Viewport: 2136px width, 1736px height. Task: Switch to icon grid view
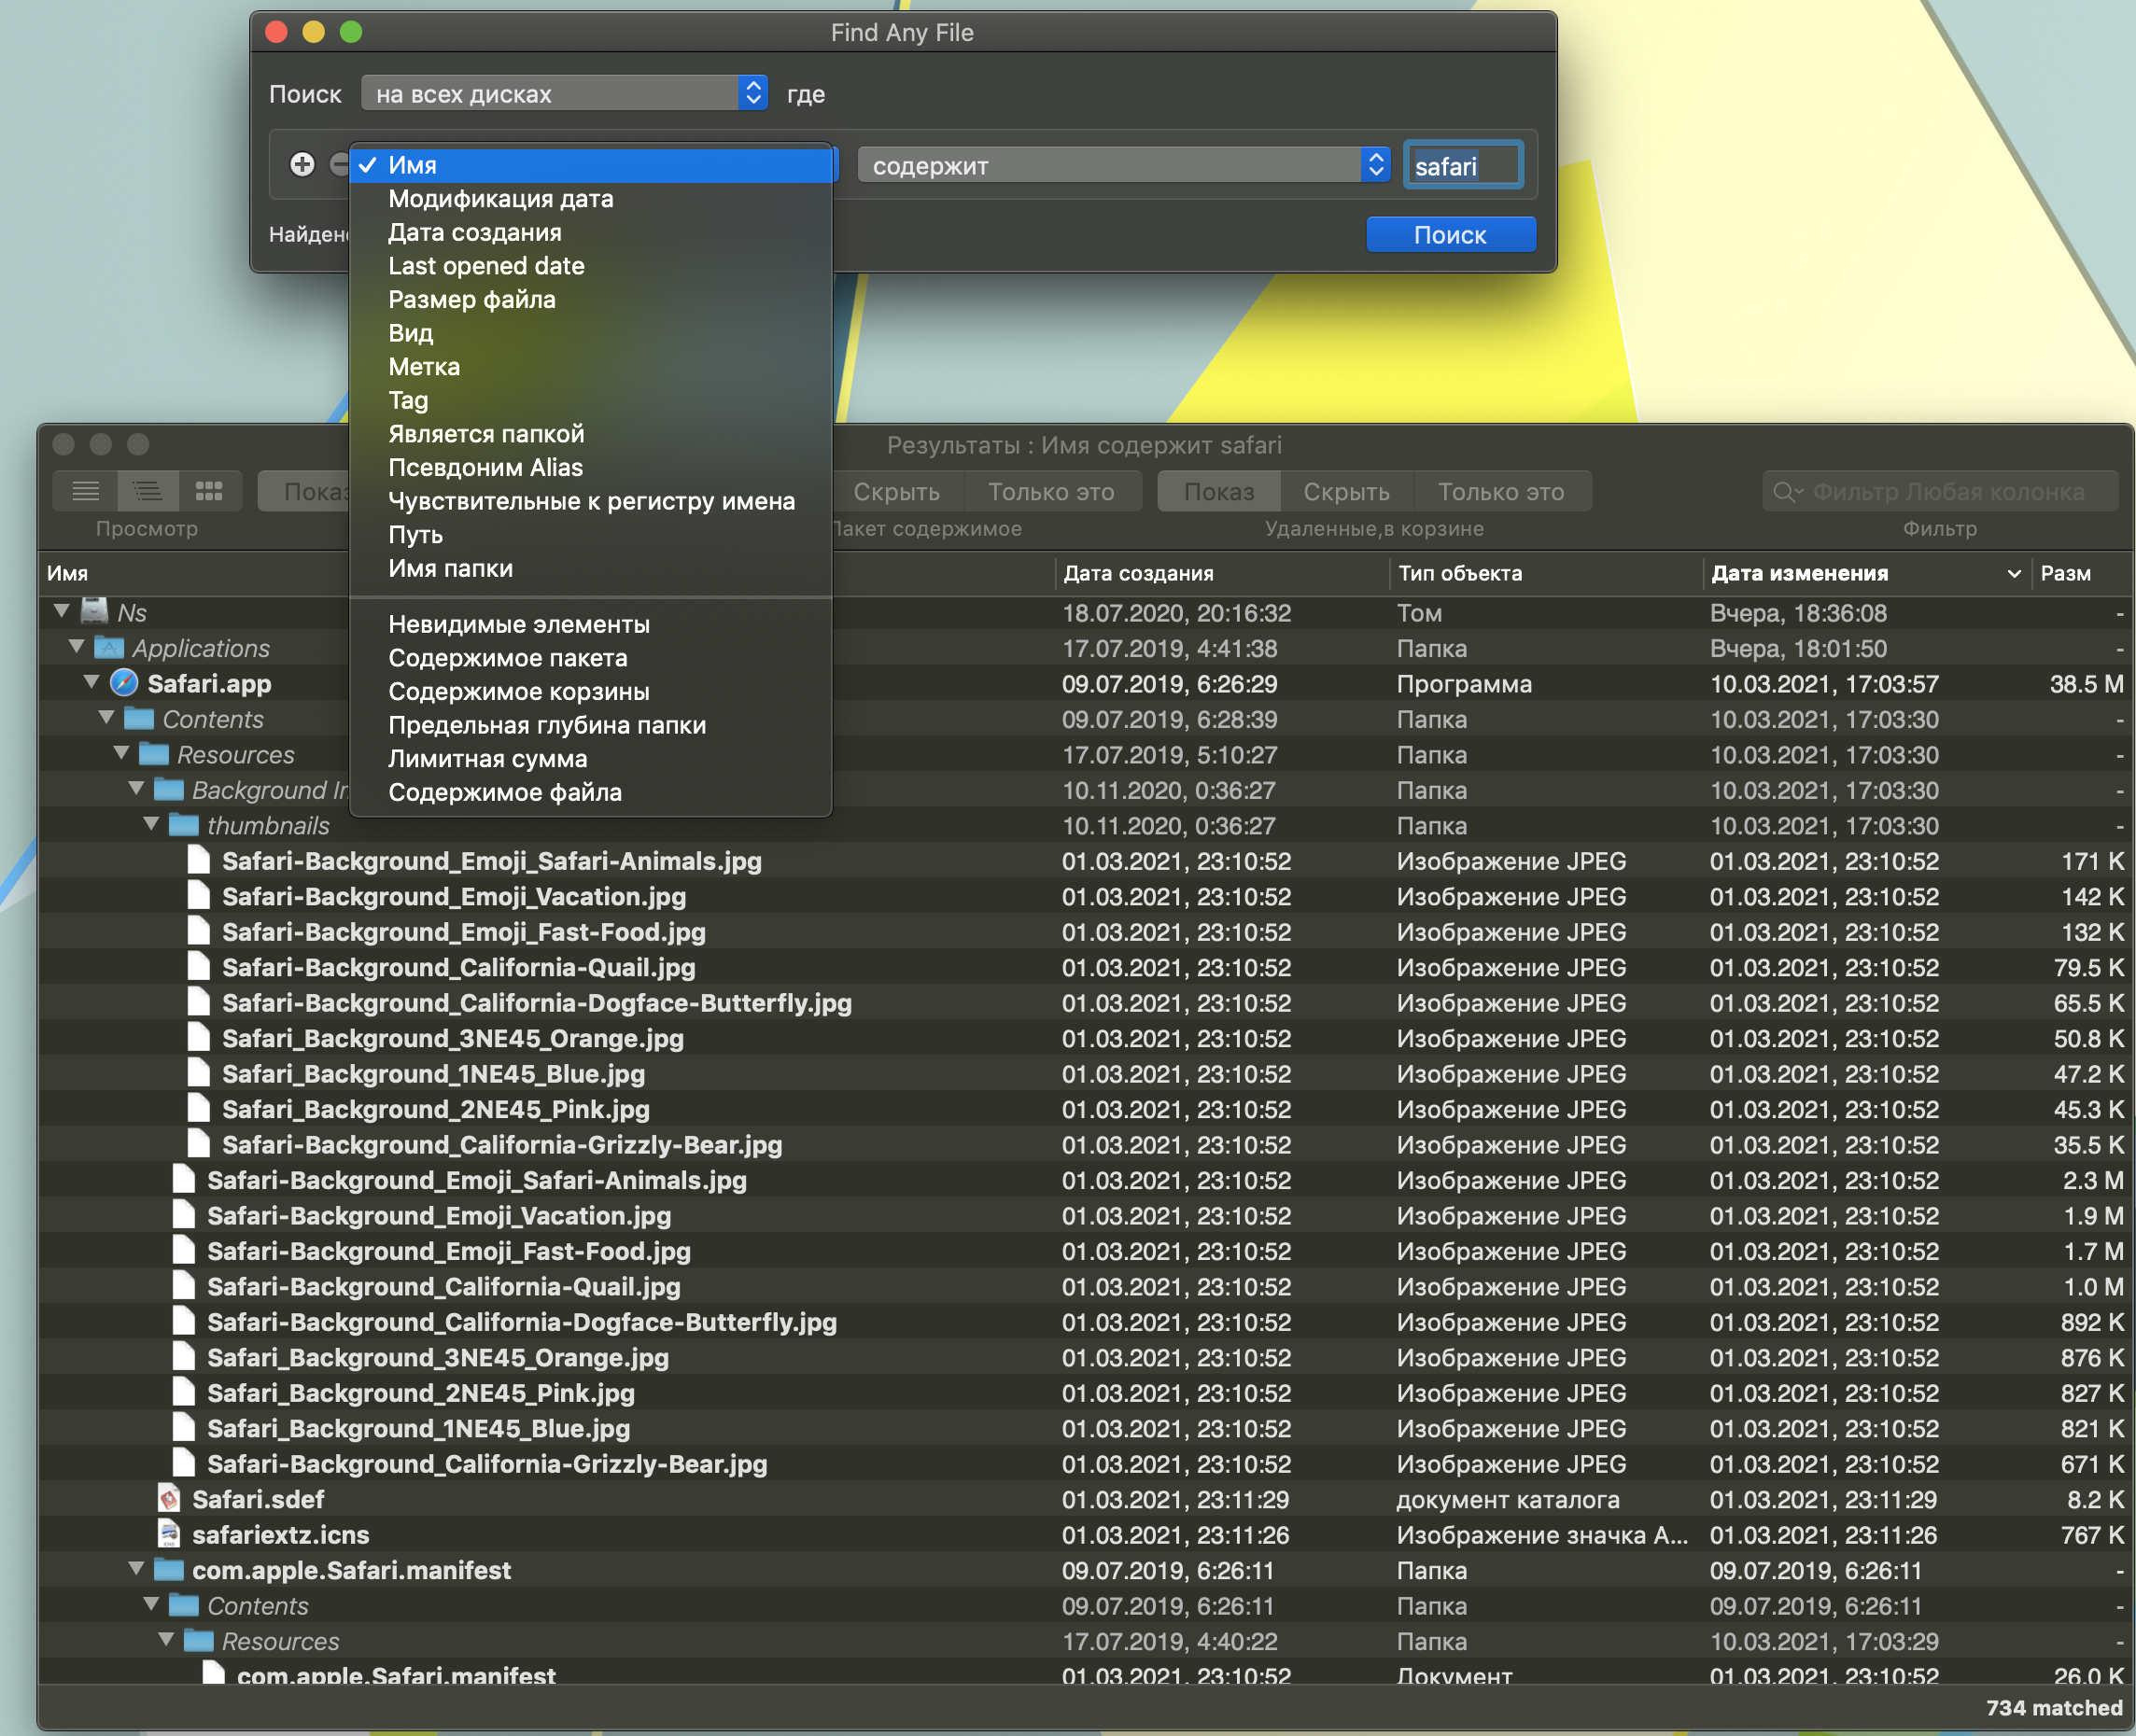click(209, 491)
